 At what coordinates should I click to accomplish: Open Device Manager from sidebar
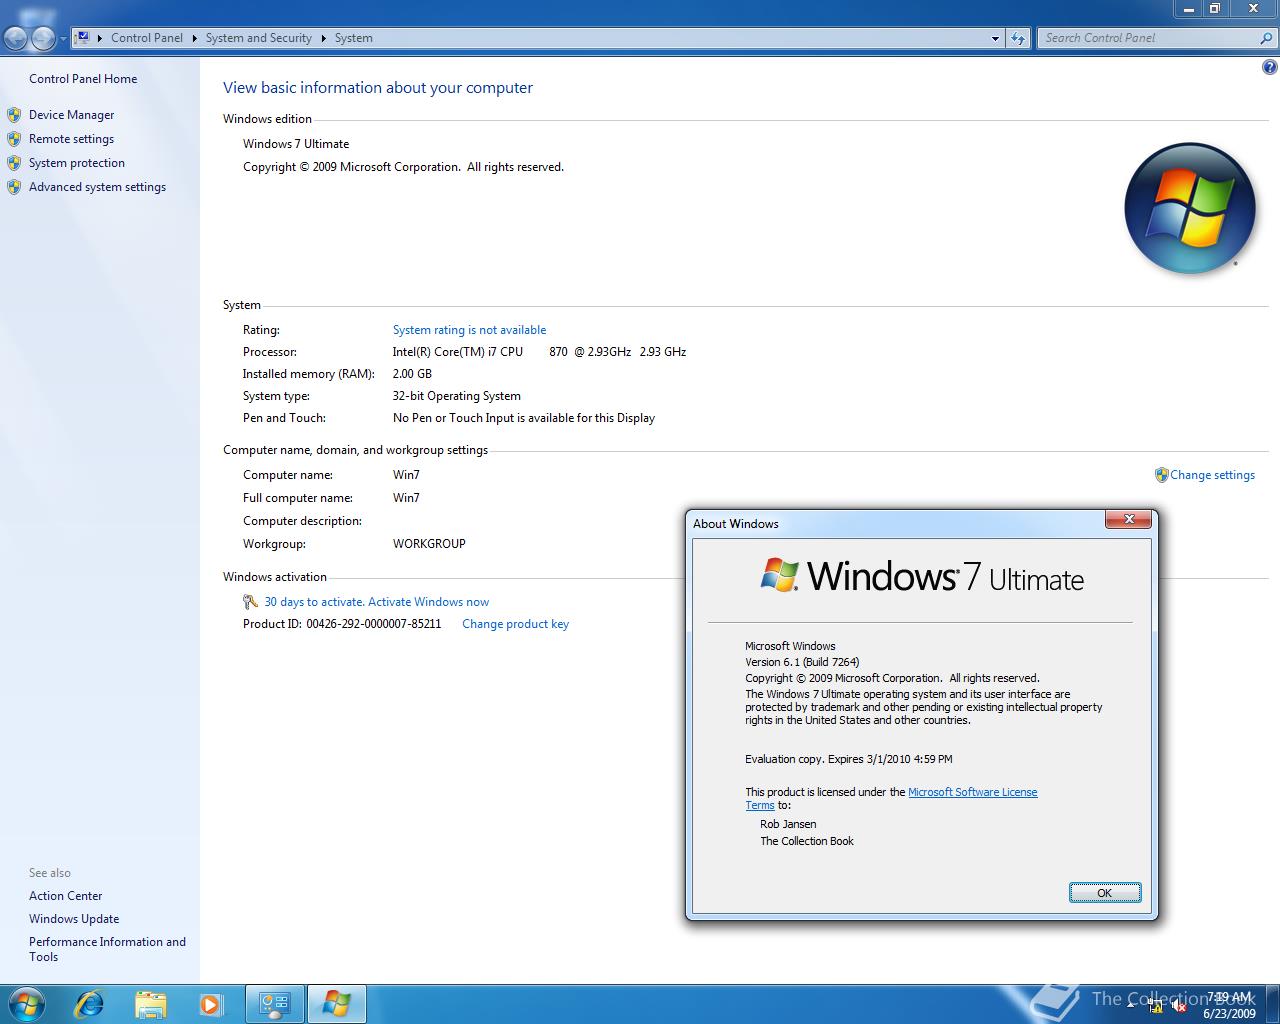pos(71,115)
